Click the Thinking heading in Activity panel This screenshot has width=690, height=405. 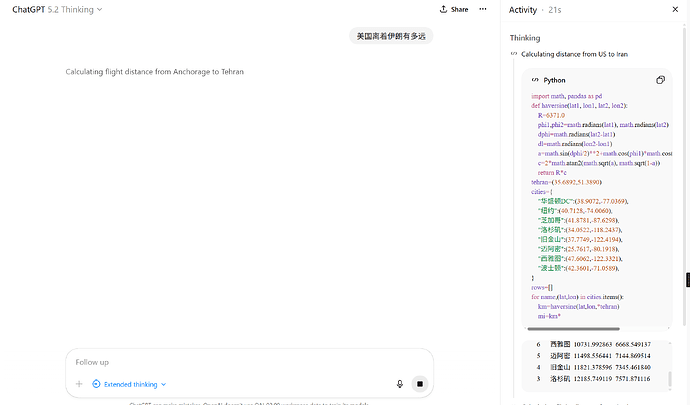coord(525,38)
